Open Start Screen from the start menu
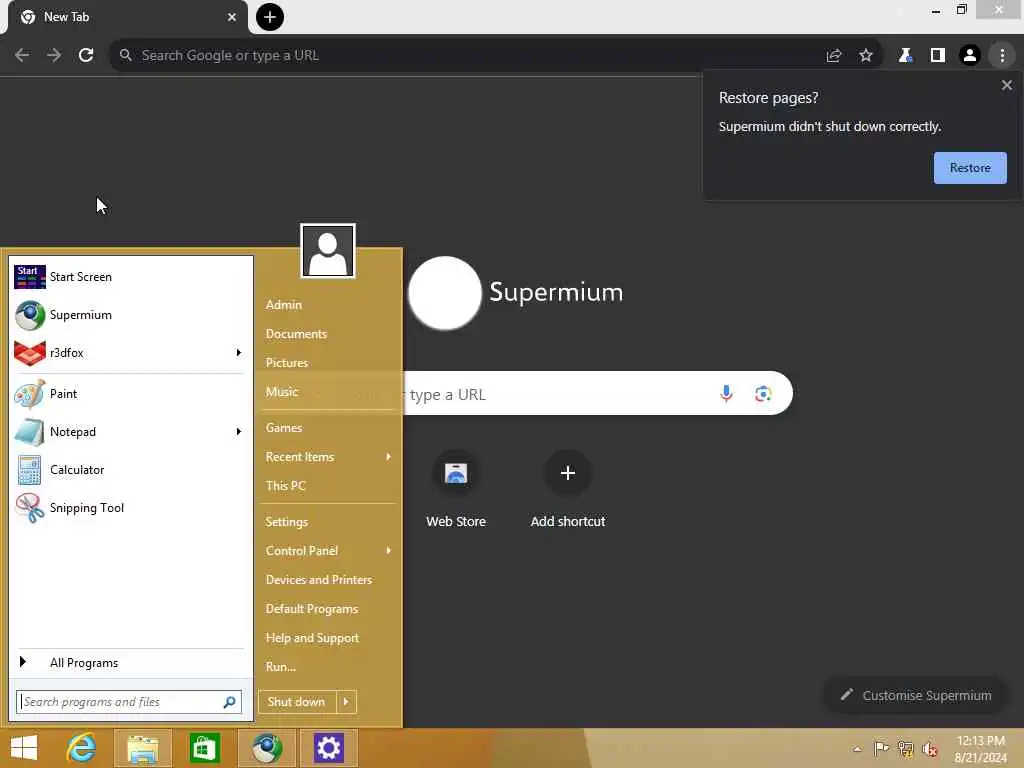 click(130, 277)
